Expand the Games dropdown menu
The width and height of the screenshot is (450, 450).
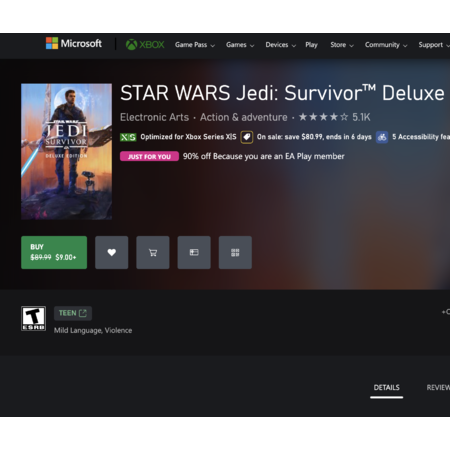(x=240, y=45)
